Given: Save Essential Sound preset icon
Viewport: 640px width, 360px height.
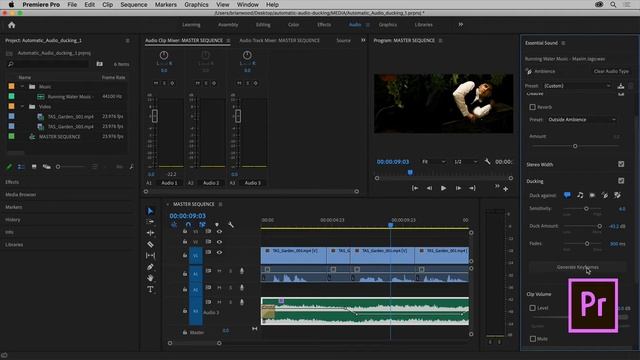Looking at the screenshot, I should 621,86.
